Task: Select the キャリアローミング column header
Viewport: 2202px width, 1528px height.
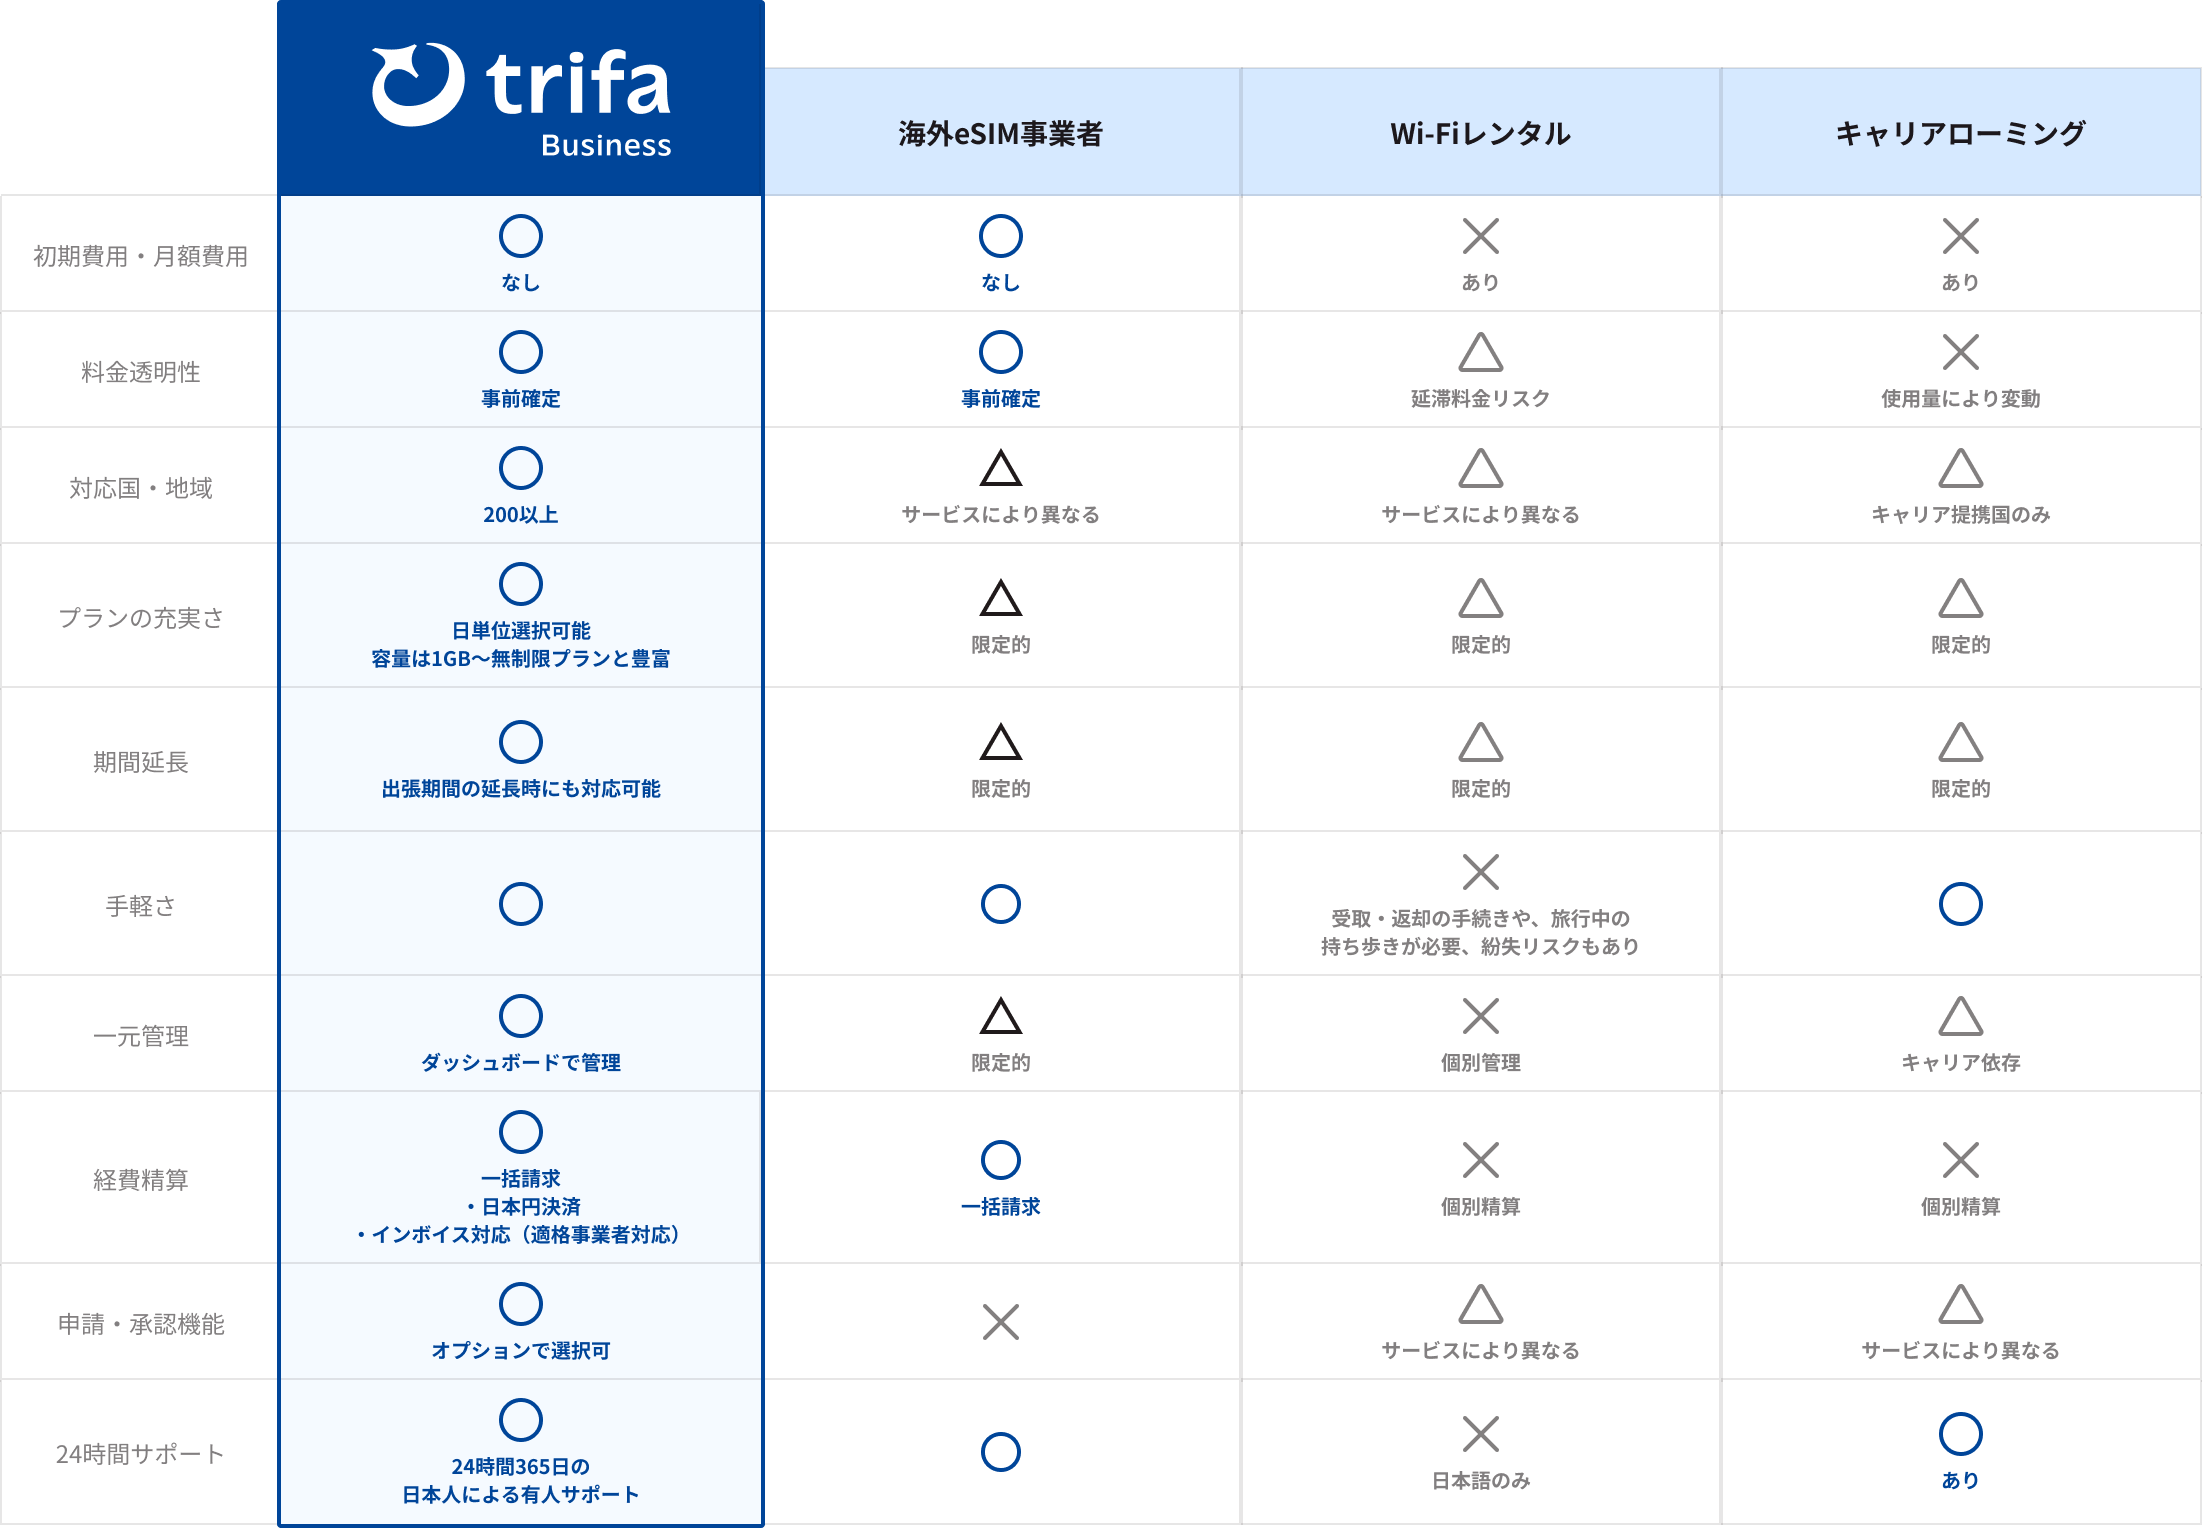Action: (x=1960, y=133)
